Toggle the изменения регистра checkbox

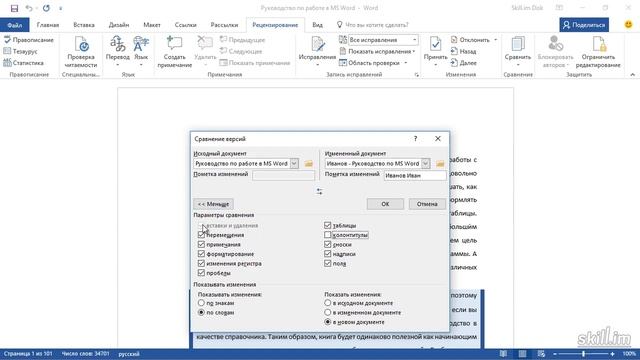pos(201,263)
